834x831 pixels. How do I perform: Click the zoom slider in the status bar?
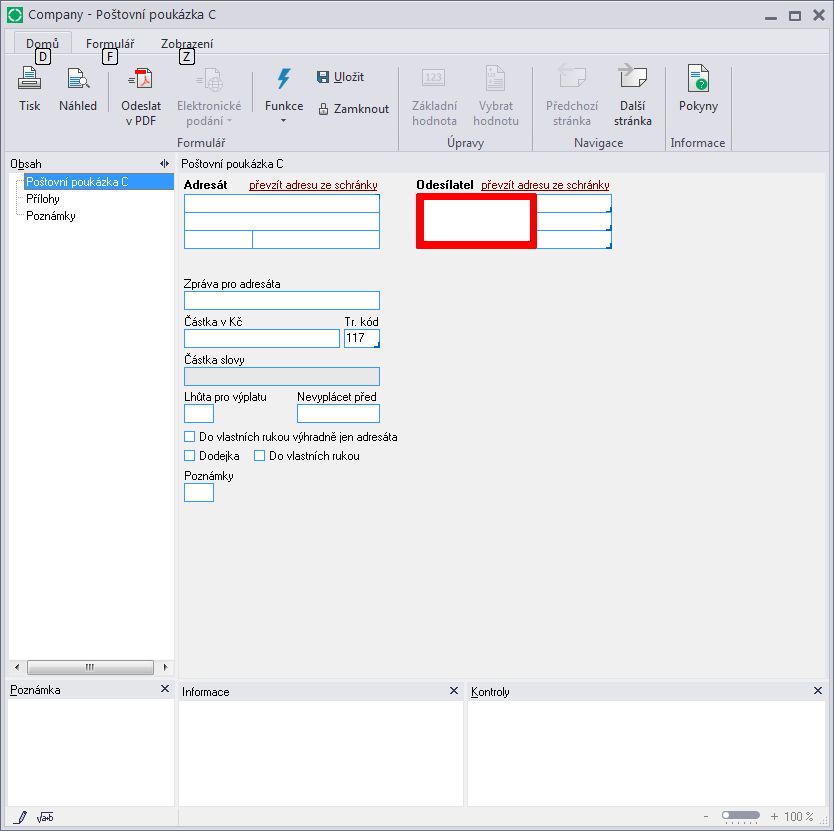point(740,816)
